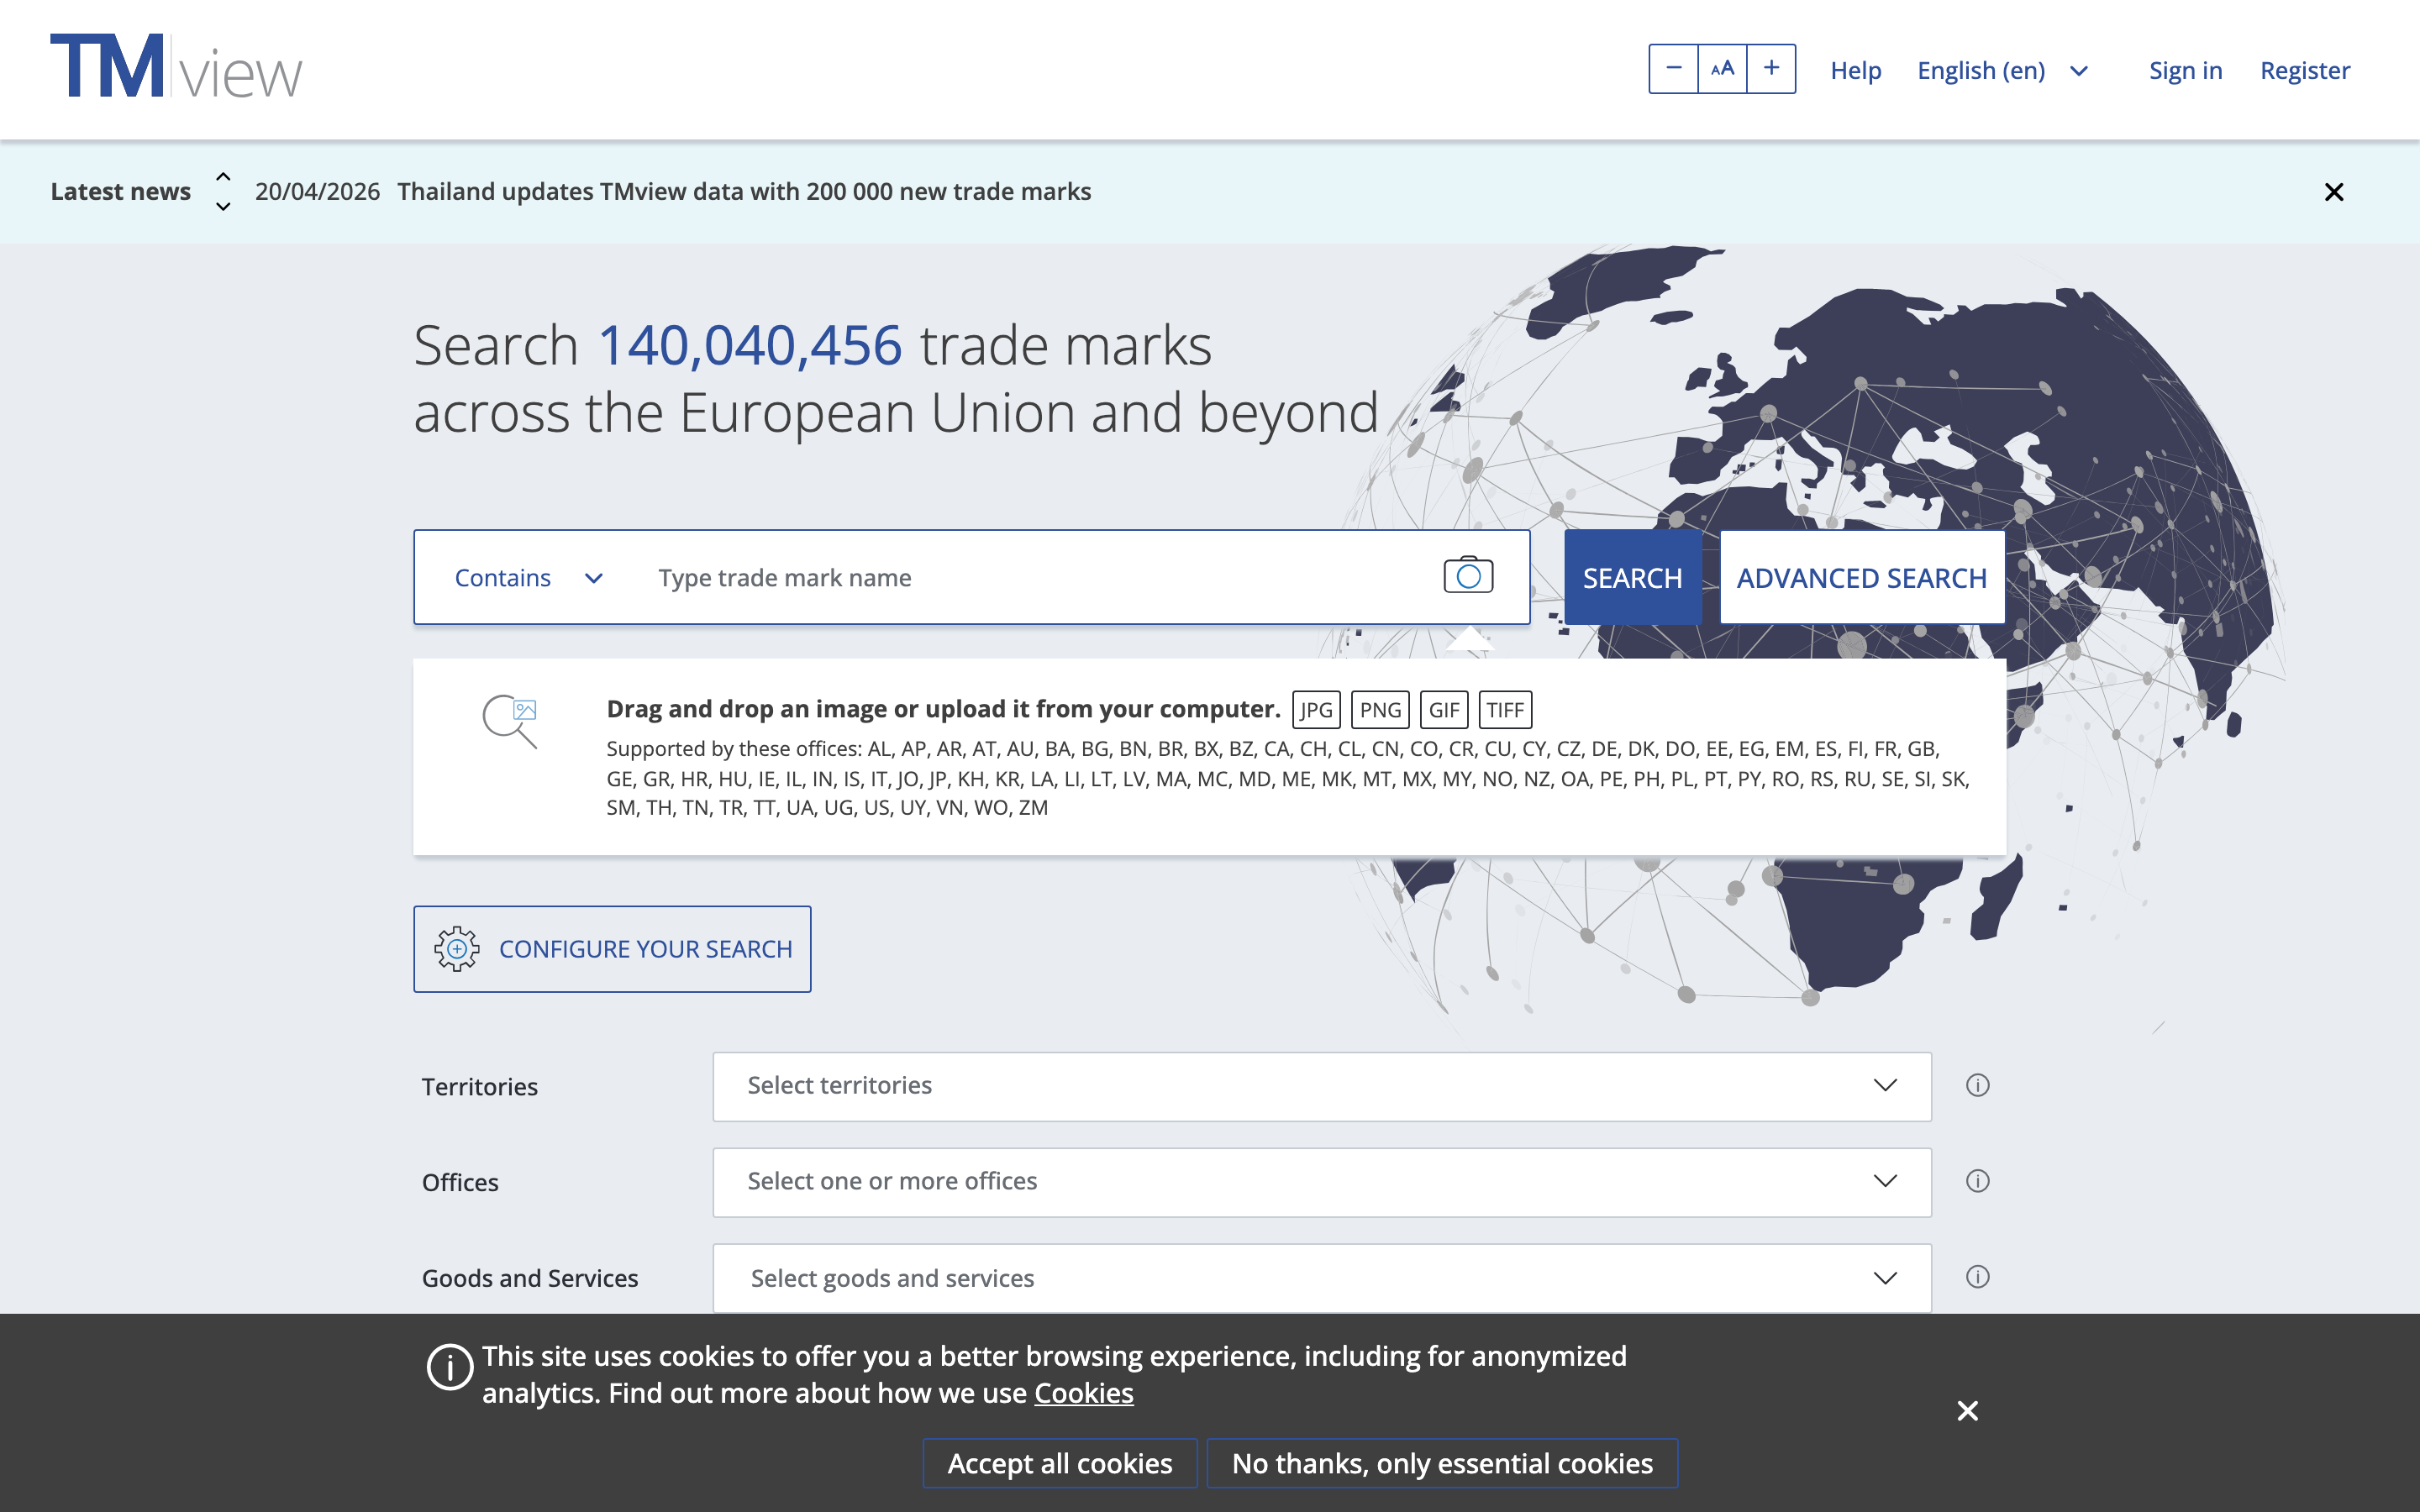
Task: Click the camera image search icon
Action: [1468, 576]
